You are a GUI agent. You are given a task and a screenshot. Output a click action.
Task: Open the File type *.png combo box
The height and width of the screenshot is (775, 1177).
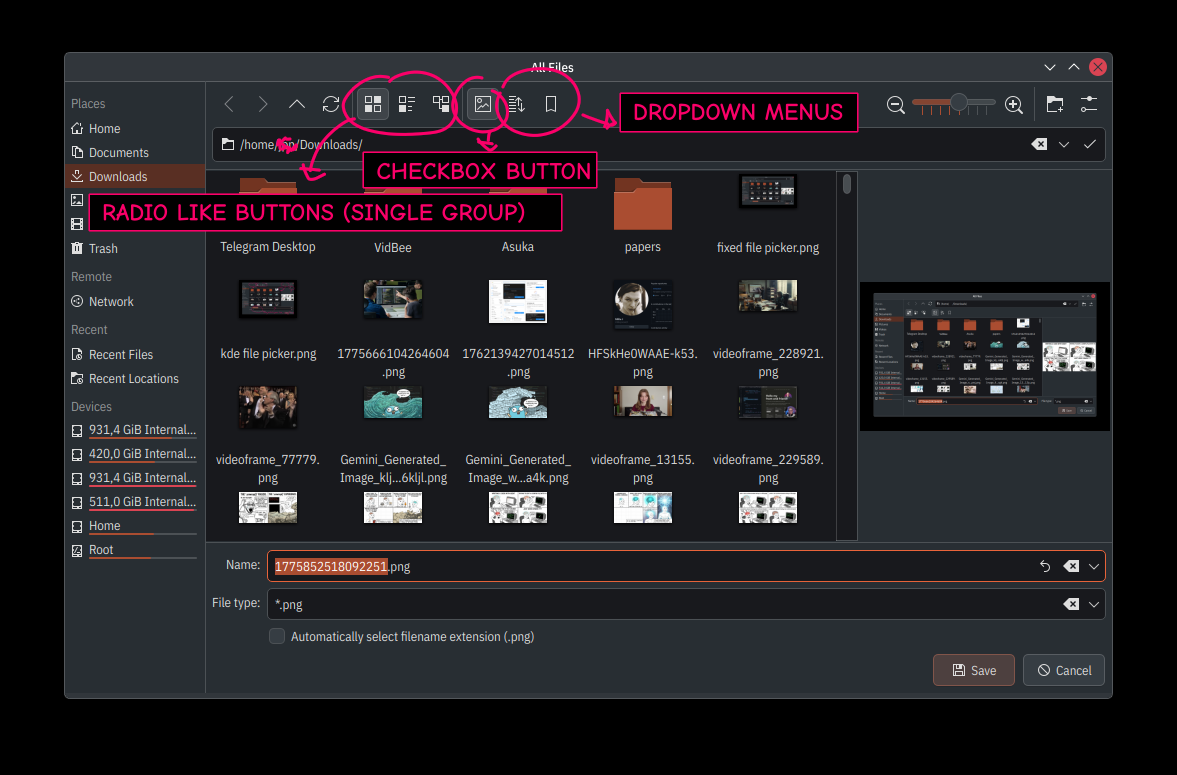coord(686,604)
